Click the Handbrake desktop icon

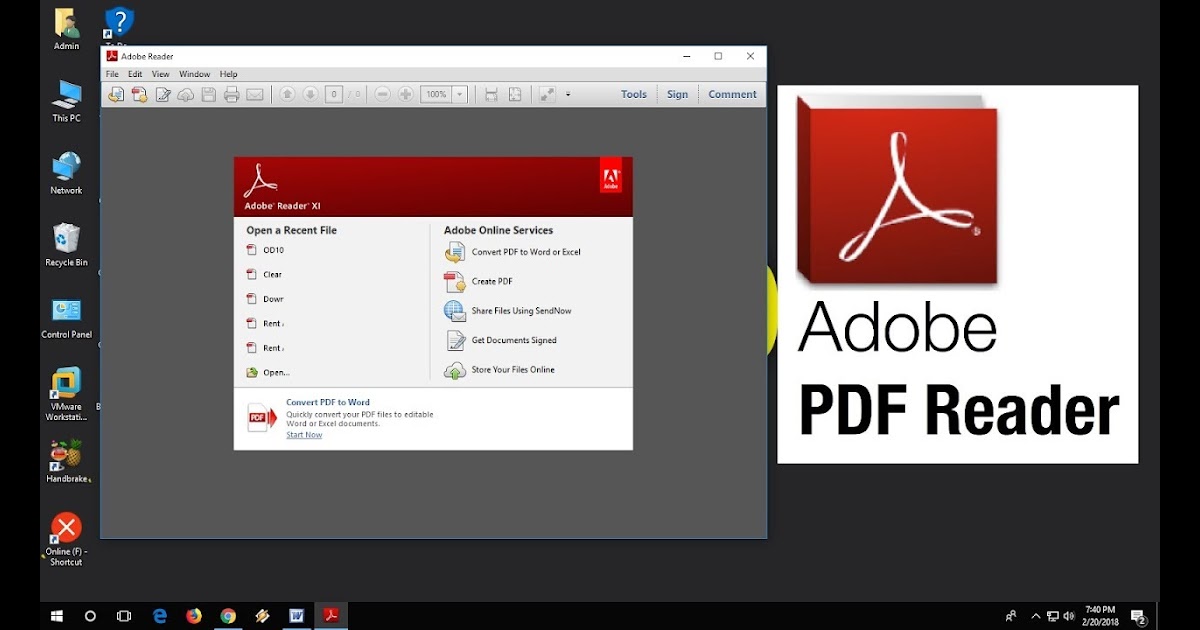pos(67,463)
